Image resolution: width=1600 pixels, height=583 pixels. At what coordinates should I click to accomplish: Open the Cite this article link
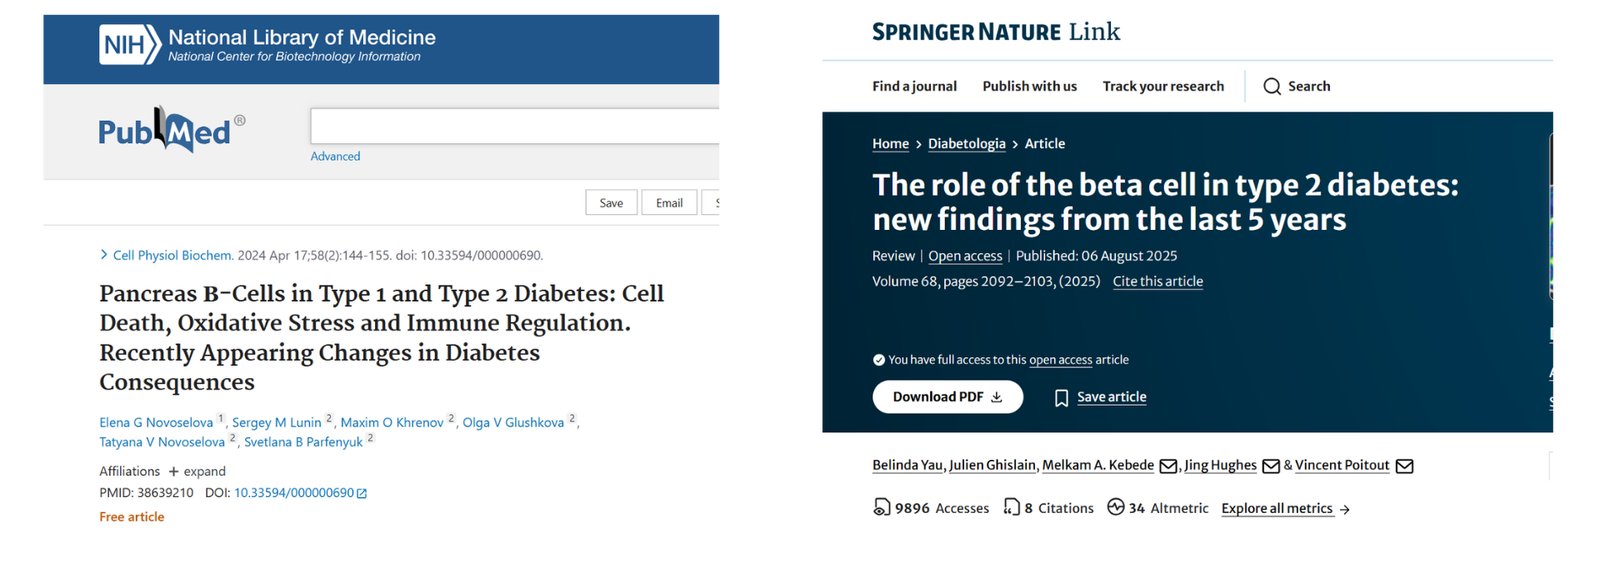tap(1157, 282)
